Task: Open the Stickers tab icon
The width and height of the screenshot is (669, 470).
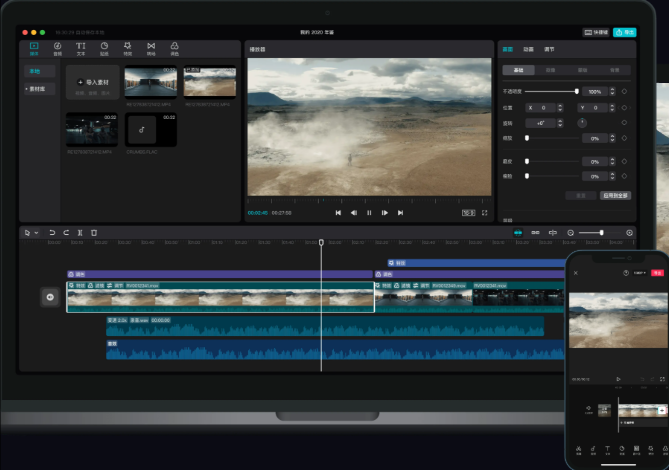Action: (x=104, y=48)
